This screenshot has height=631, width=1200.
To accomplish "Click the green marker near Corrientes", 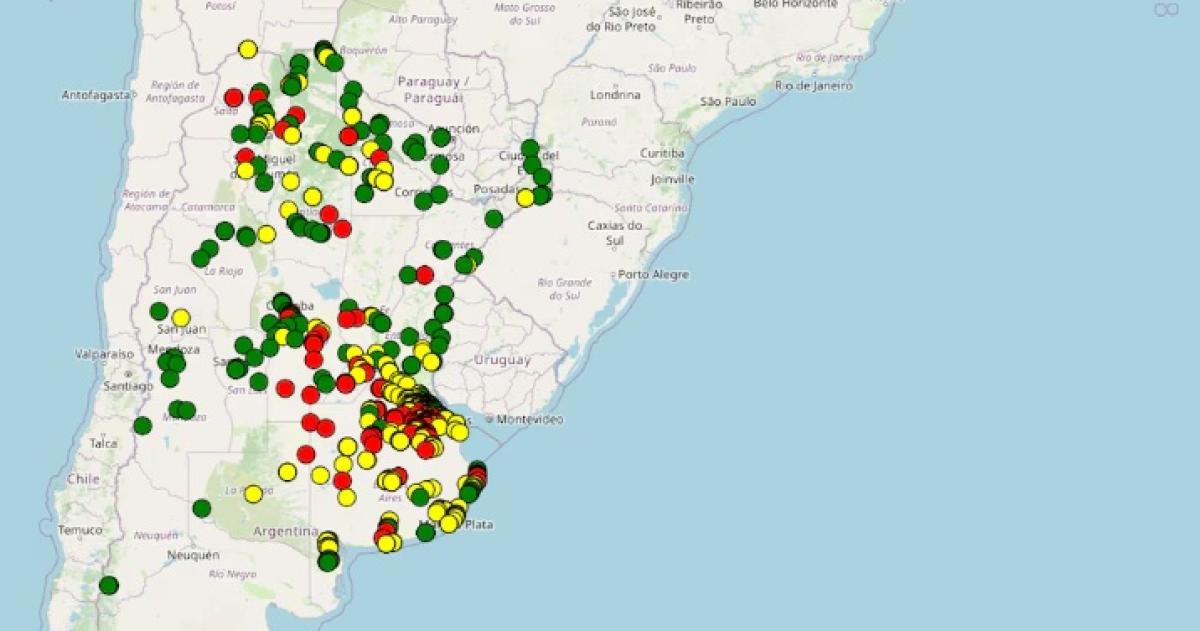I will pos(424,201).
